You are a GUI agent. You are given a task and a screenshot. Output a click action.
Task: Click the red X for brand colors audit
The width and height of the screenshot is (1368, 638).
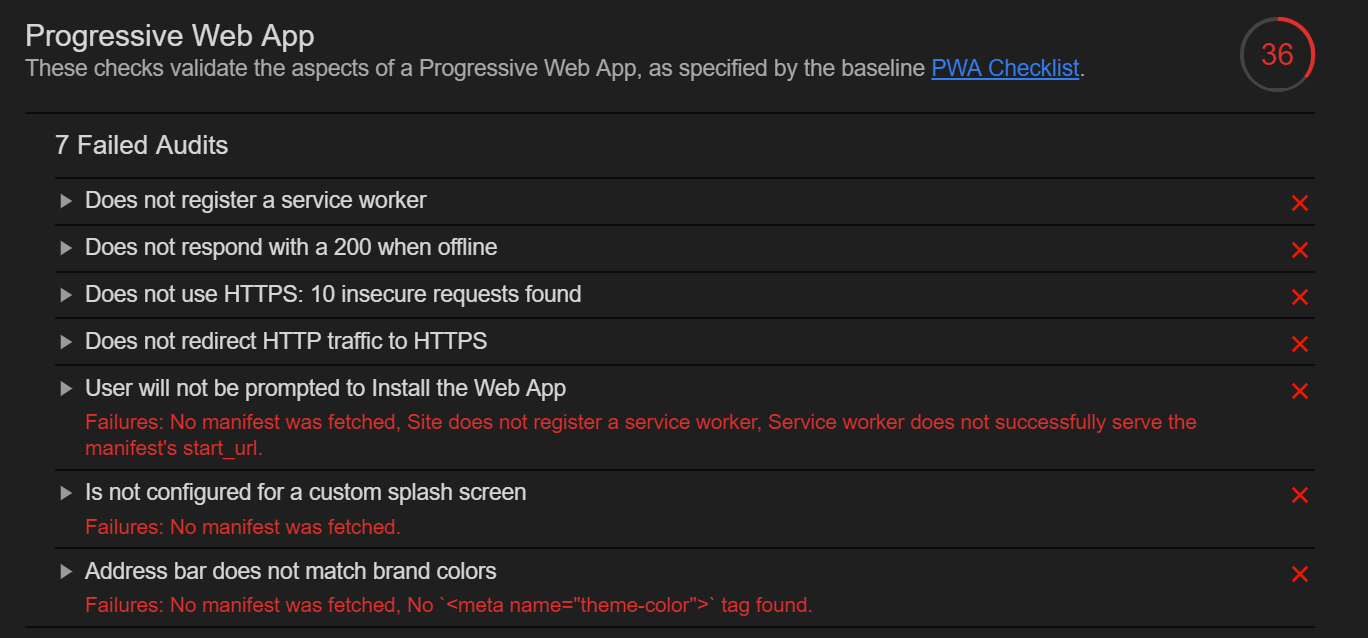[1299, 573]
